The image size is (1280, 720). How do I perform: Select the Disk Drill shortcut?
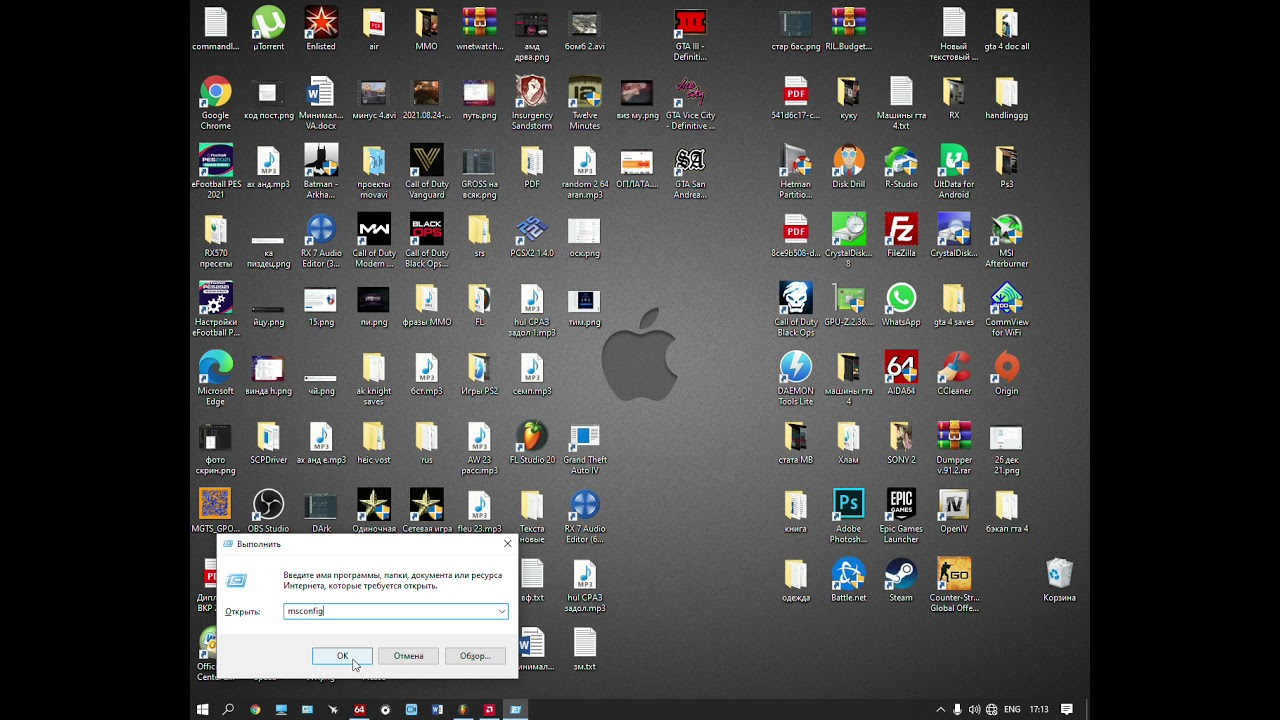[848, 167]
